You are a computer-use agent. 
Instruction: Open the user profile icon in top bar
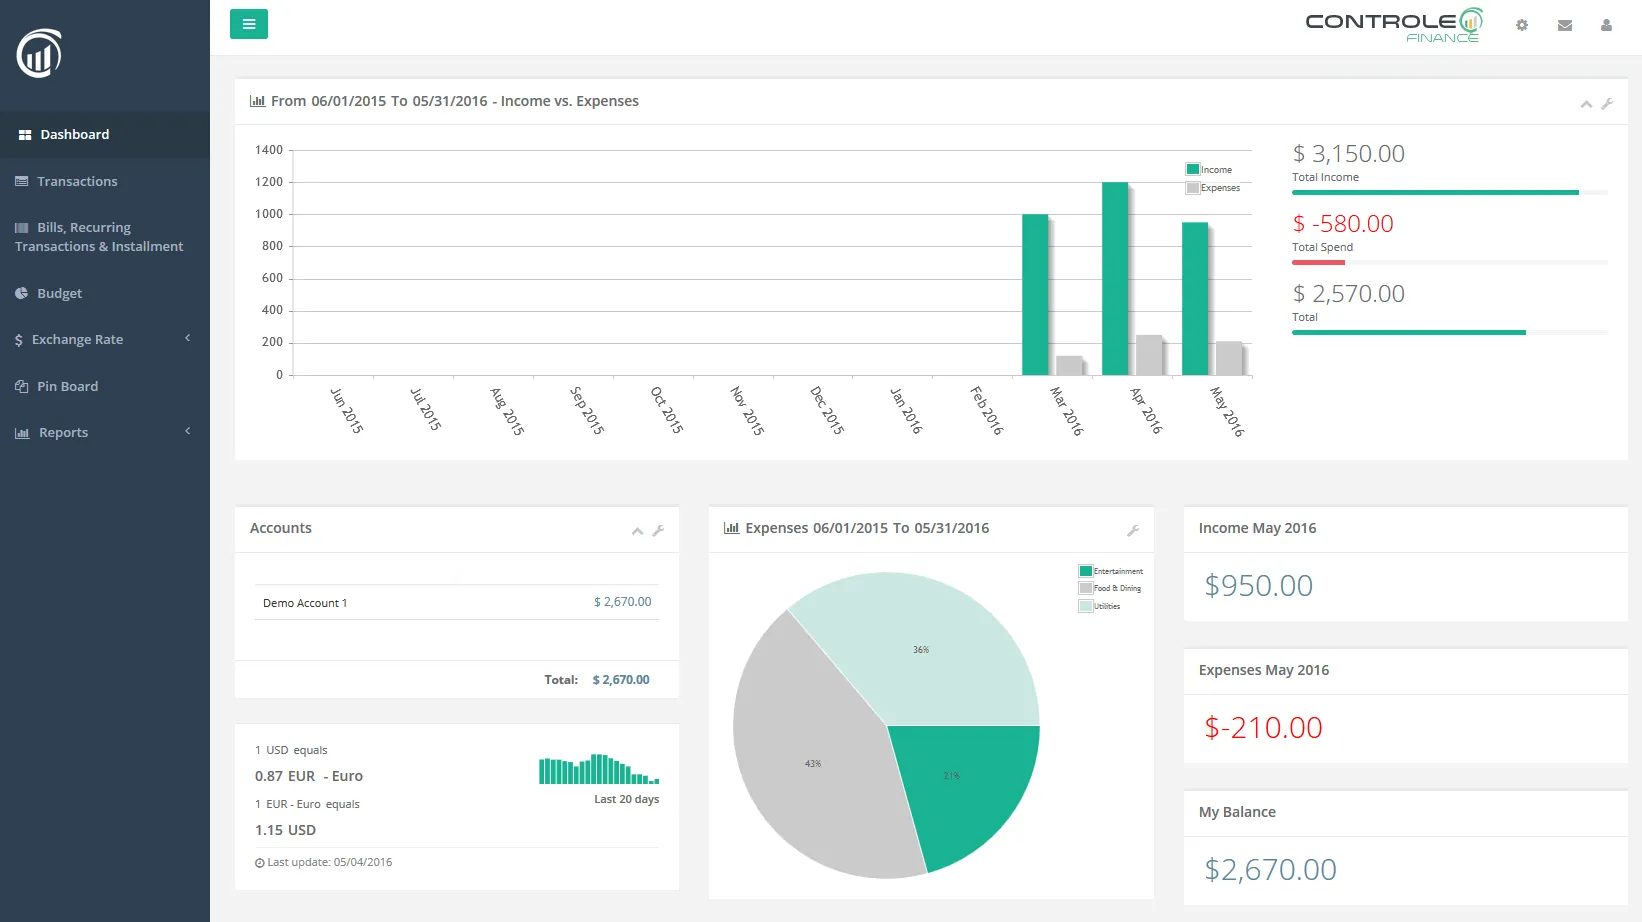pyautogui.click(x=1607, y=25)
